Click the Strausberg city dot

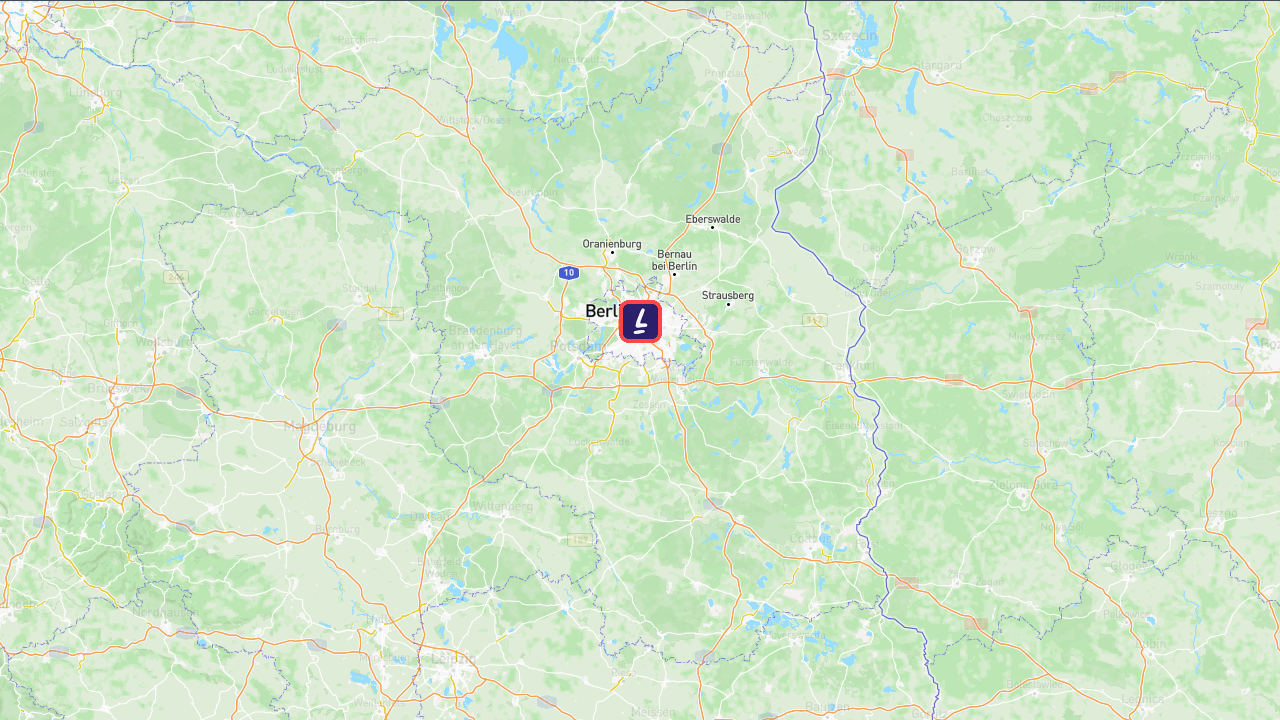tap(728, 304)
